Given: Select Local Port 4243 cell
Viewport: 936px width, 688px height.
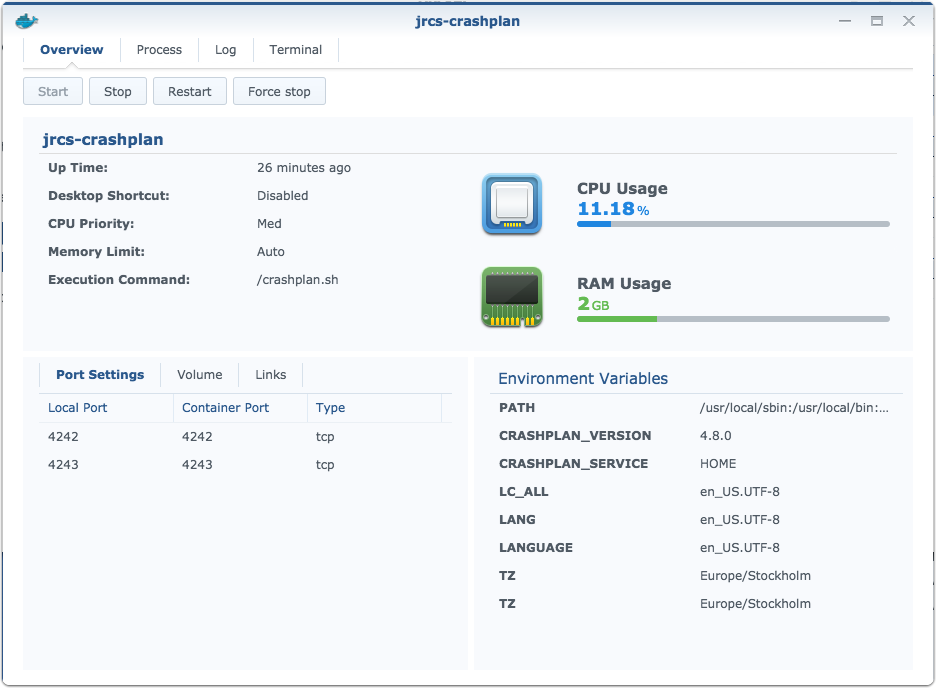Looking at the screenshot, I should (63, 465).
